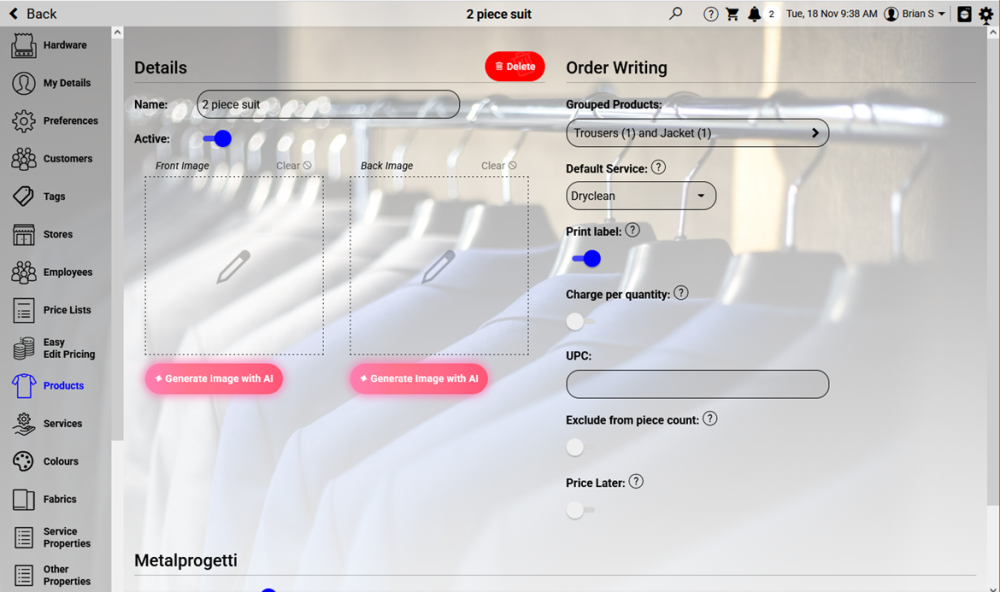Viewport: 1000px width, 592px height.
Task: Open the settings gear icon
Action: click(986, 14)
